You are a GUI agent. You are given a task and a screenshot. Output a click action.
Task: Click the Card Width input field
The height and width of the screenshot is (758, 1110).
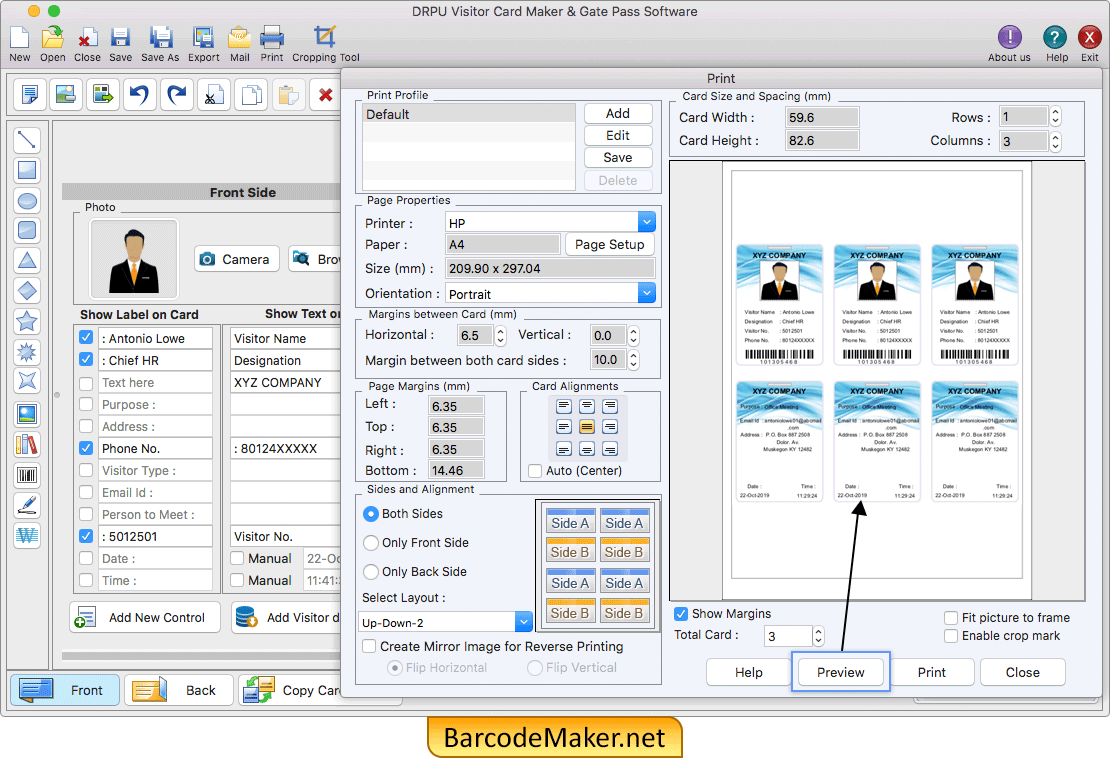822,117
